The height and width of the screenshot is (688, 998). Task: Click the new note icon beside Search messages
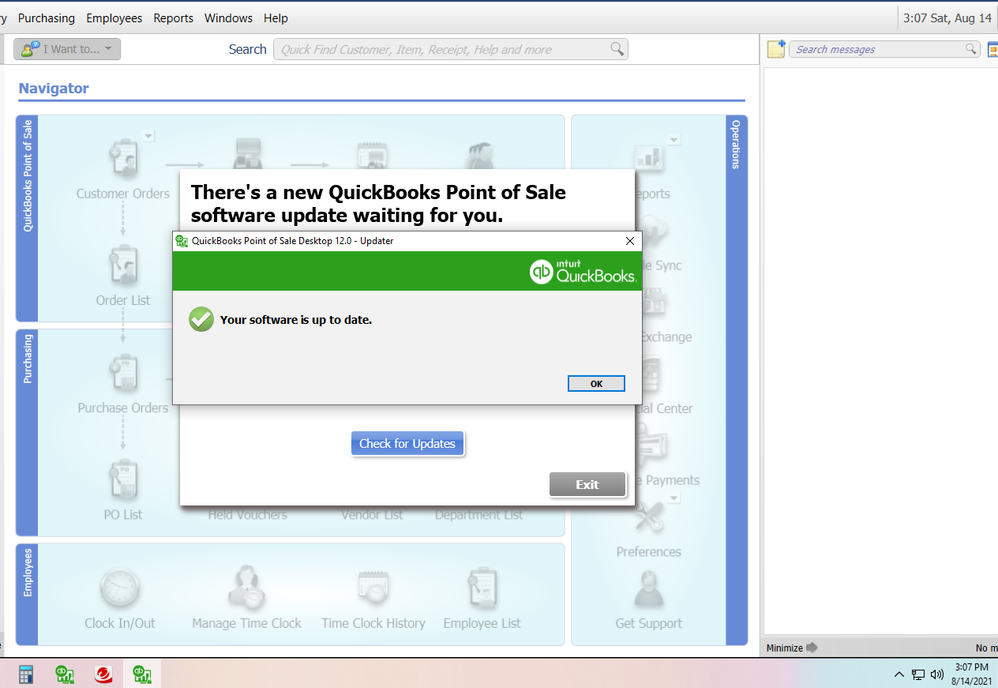pyautogui.click(x=776, y=49)
